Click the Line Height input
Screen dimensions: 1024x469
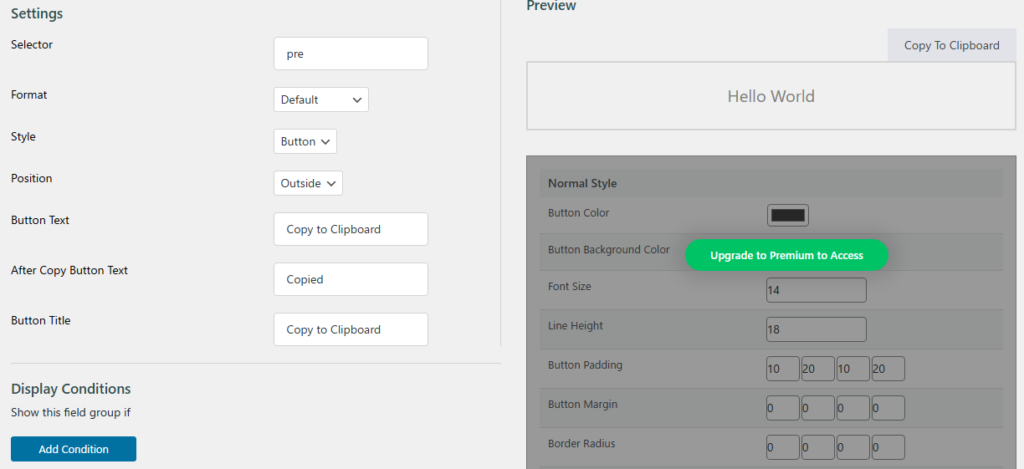point(816,329)
